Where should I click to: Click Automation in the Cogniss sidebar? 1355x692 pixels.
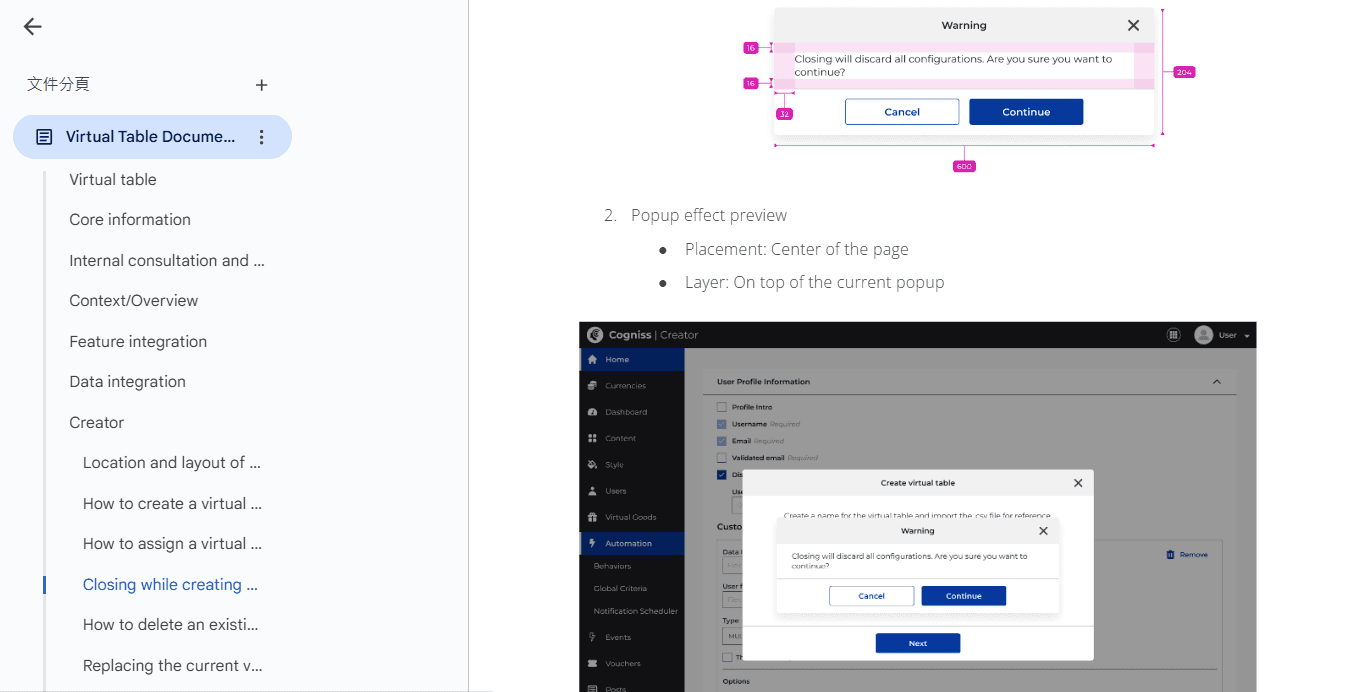(632, 544)
